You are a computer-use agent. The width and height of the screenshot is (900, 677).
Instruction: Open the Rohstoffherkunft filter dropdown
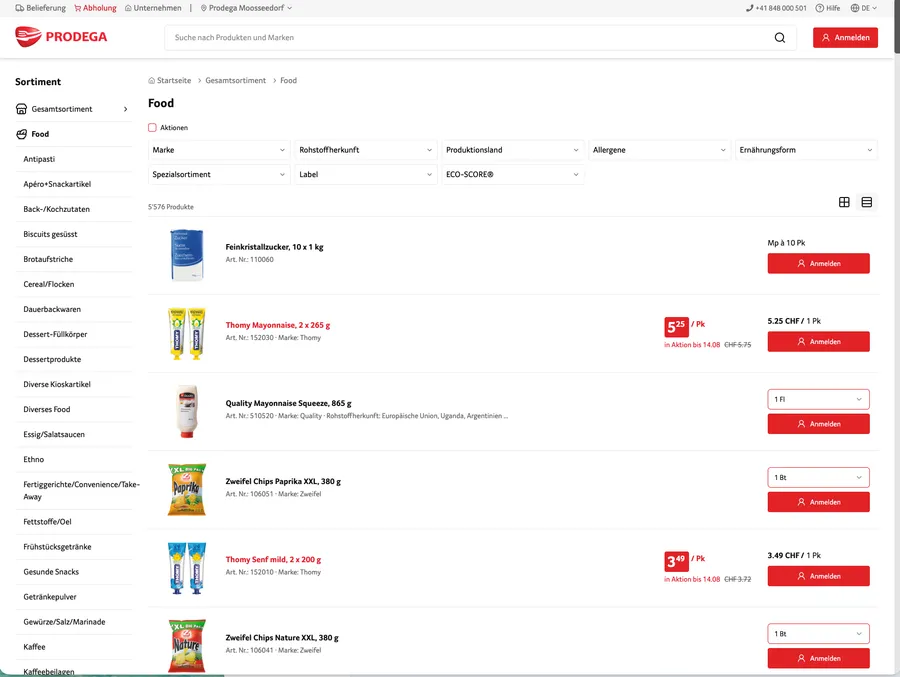[366, 150]
